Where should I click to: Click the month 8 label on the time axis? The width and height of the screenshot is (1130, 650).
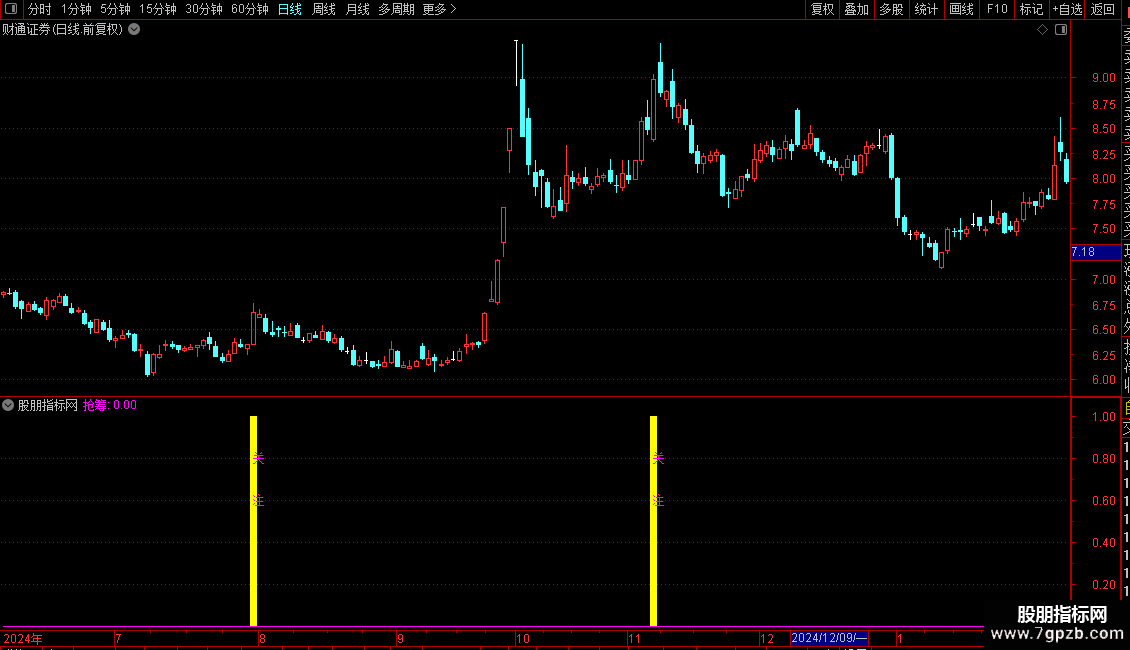pos(262,638)
